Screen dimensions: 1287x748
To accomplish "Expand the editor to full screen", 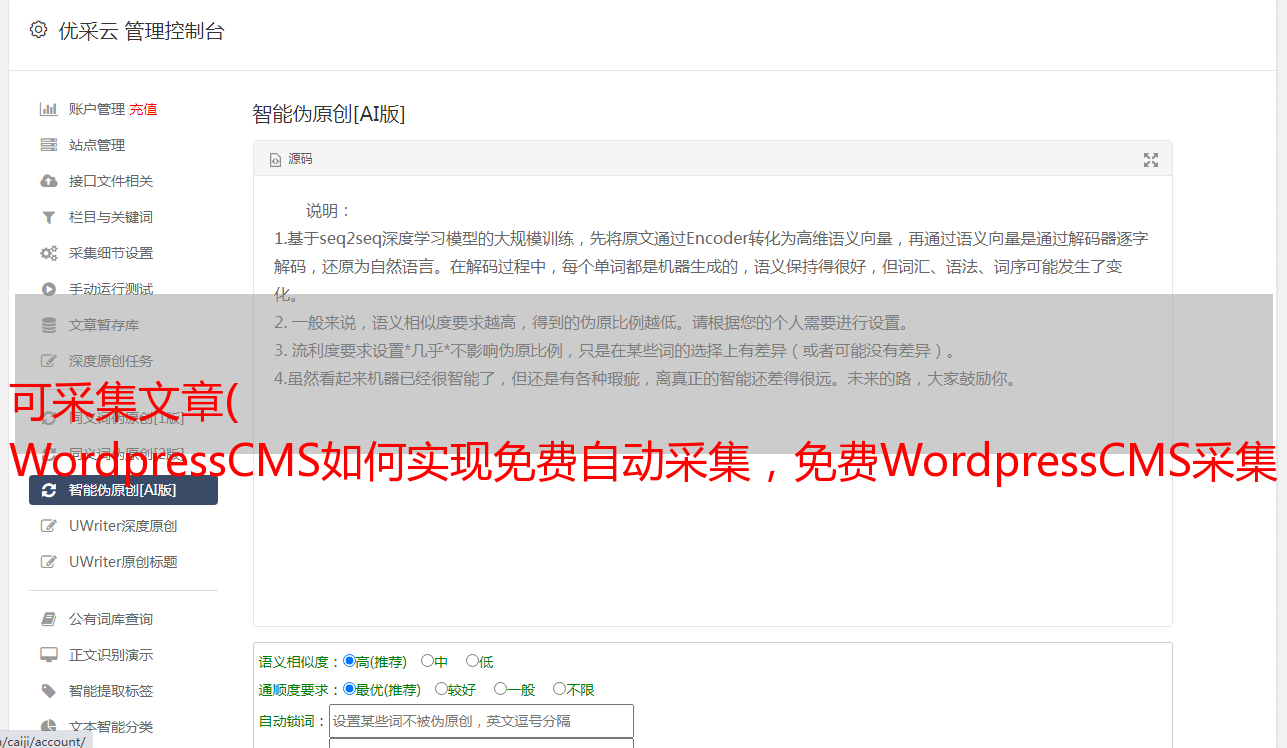I will 1151,160.
